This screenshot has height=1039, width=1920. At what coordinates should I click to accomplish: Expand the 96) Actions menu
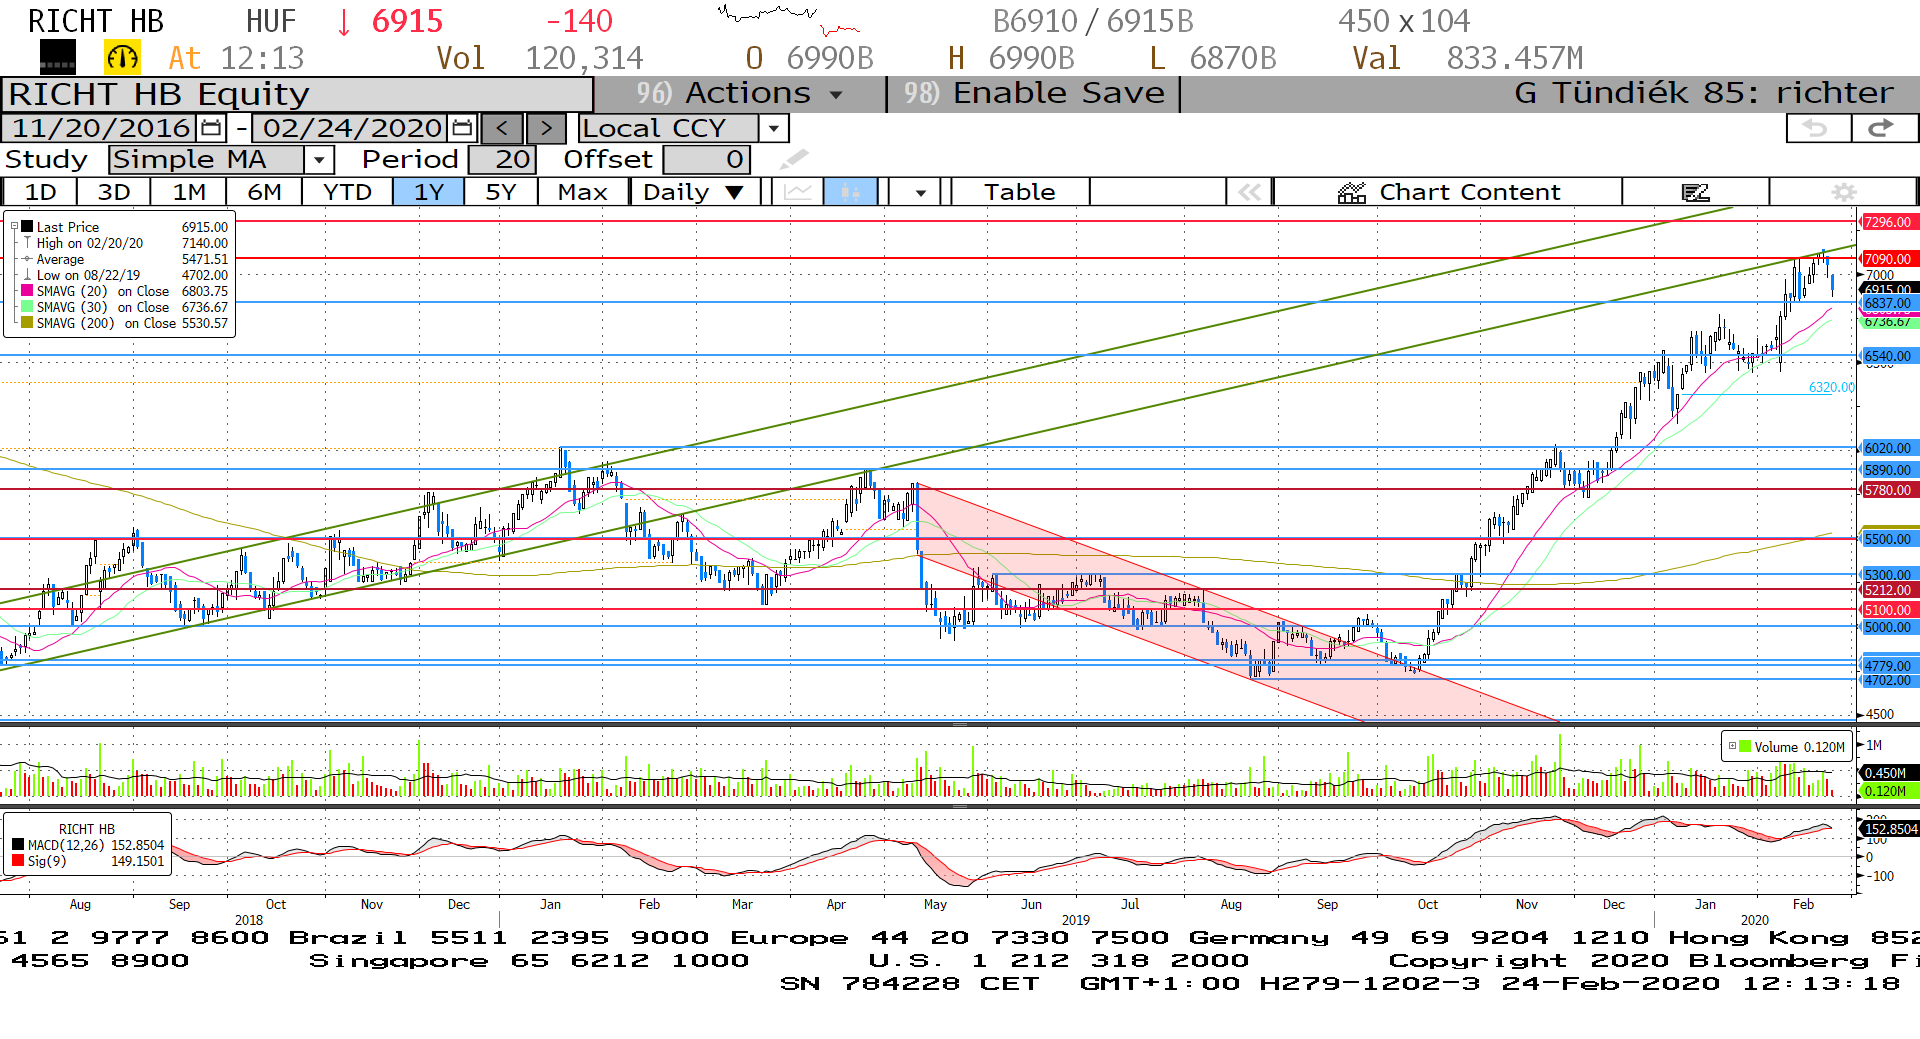tap(740, 94)
